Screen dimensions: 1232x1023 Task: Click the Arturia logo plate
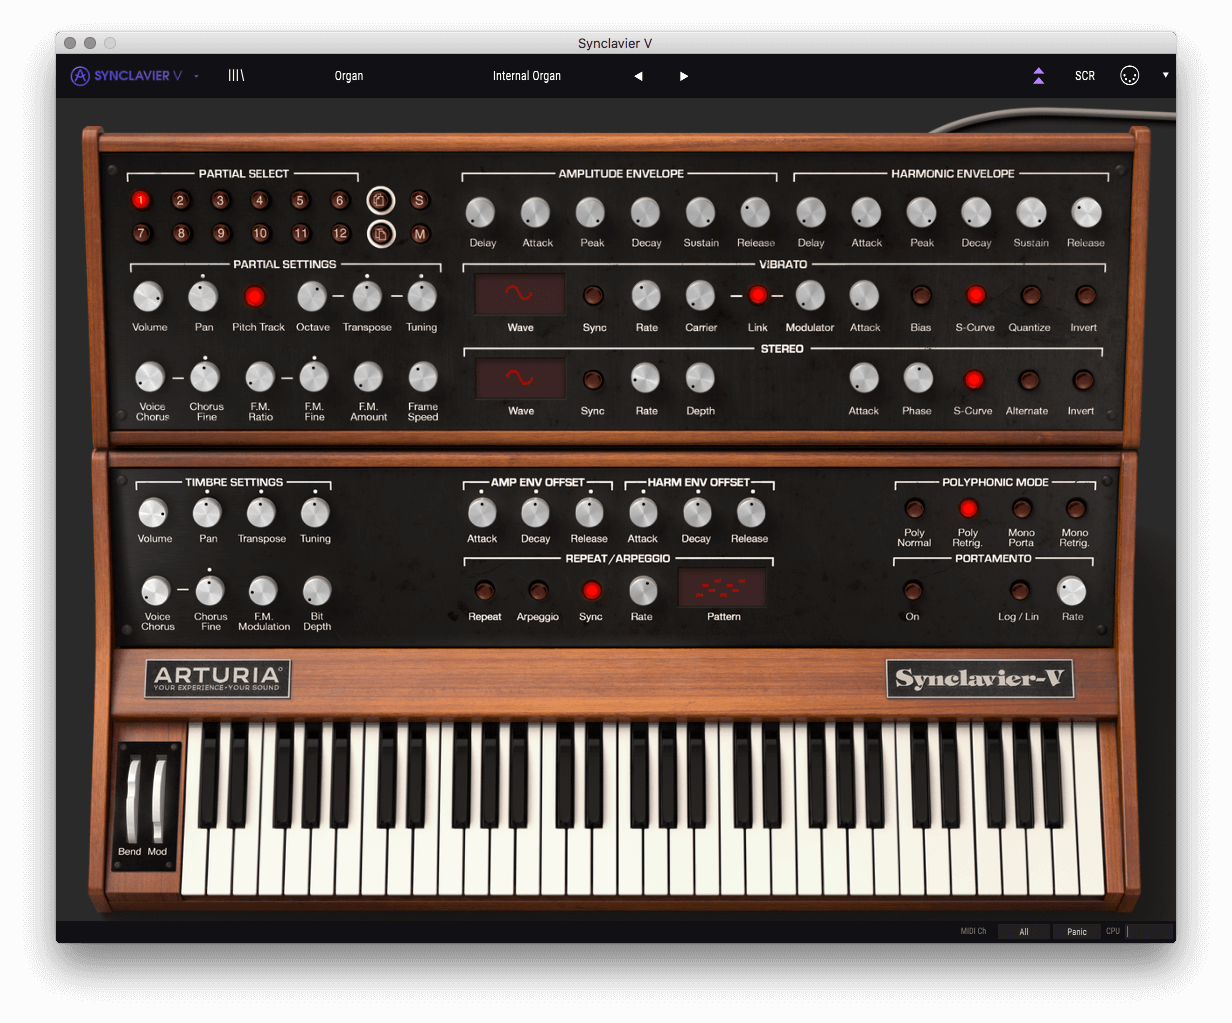pyautogui.click(x=218, y=679)
